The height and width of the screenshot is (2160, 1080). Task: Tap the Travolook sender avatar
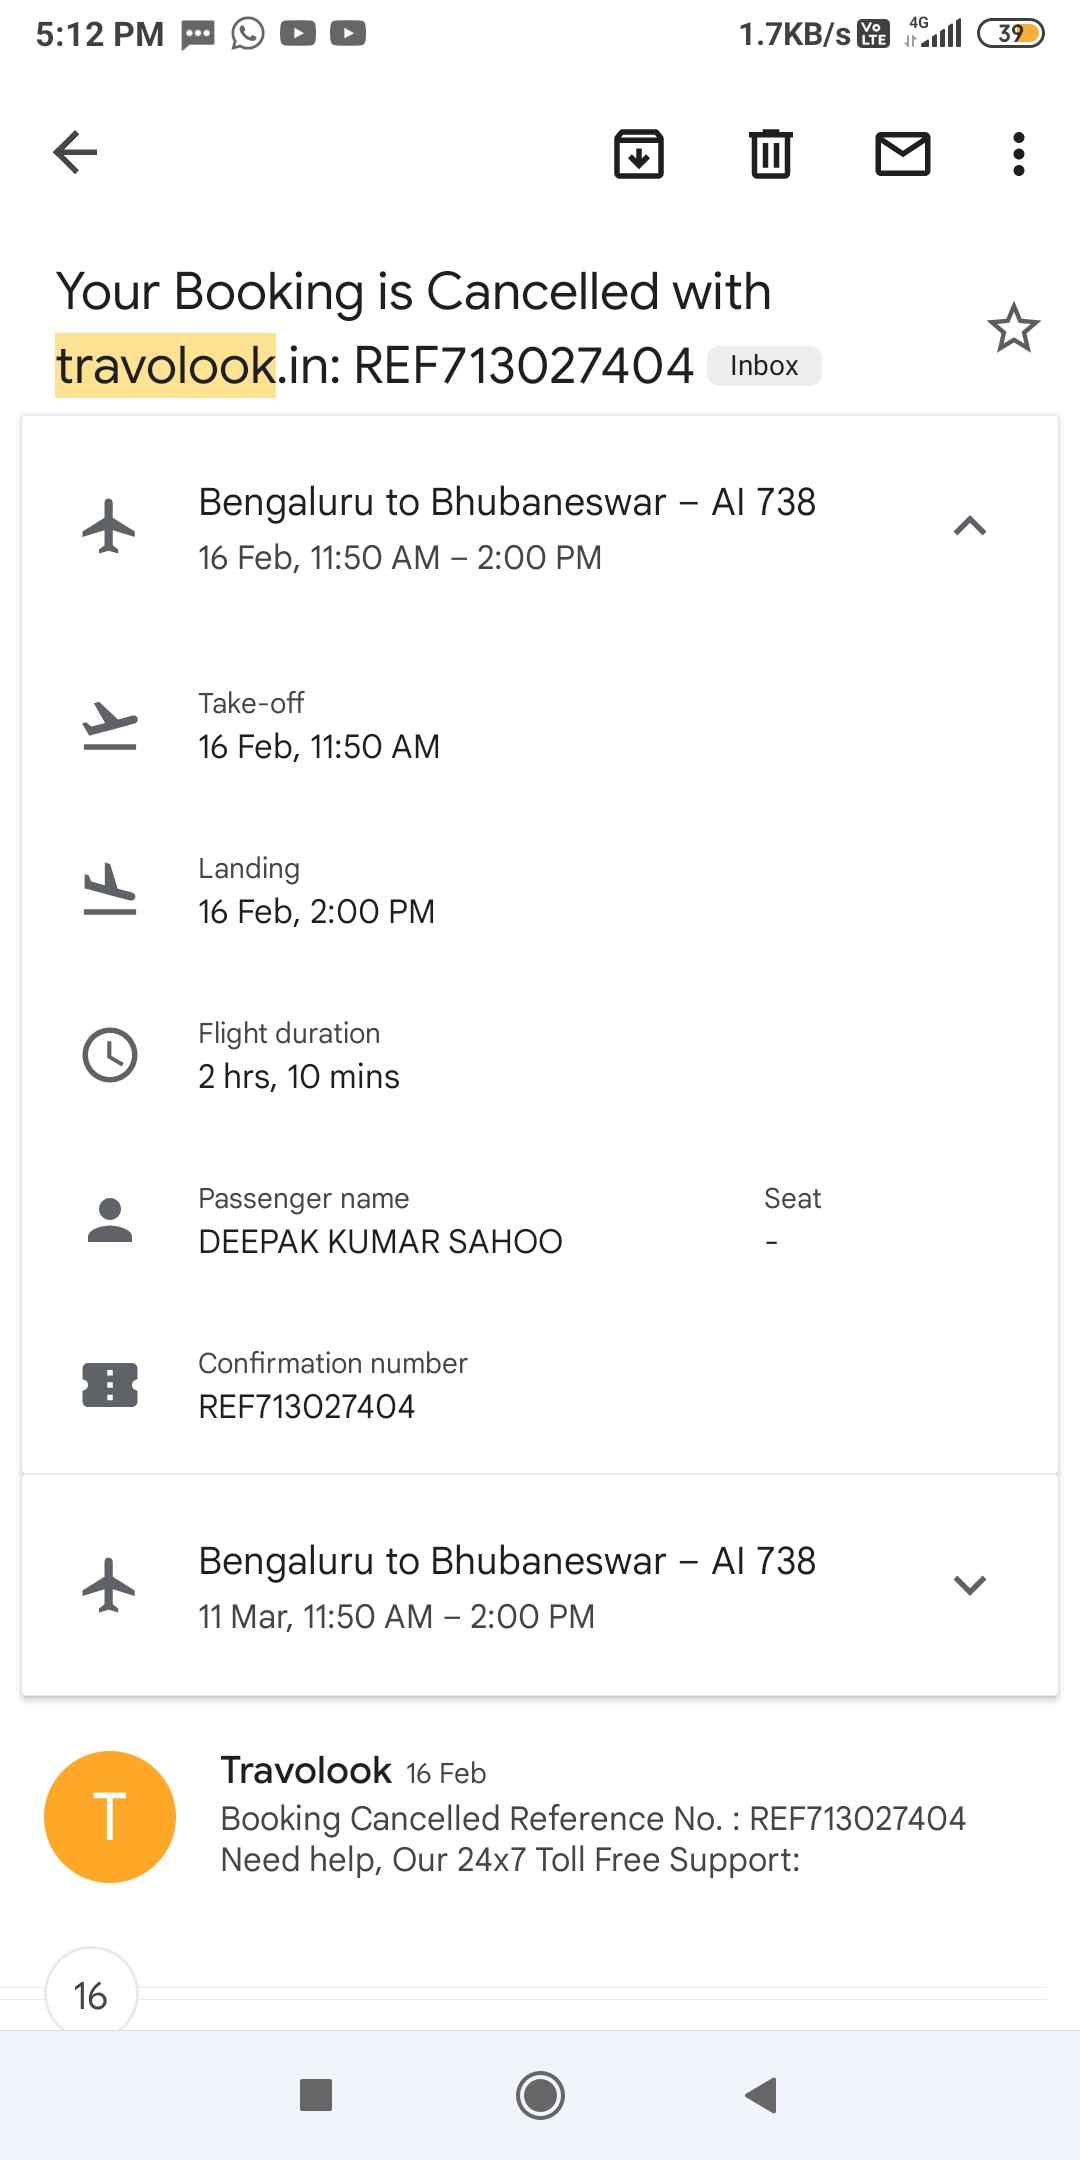110,1816
